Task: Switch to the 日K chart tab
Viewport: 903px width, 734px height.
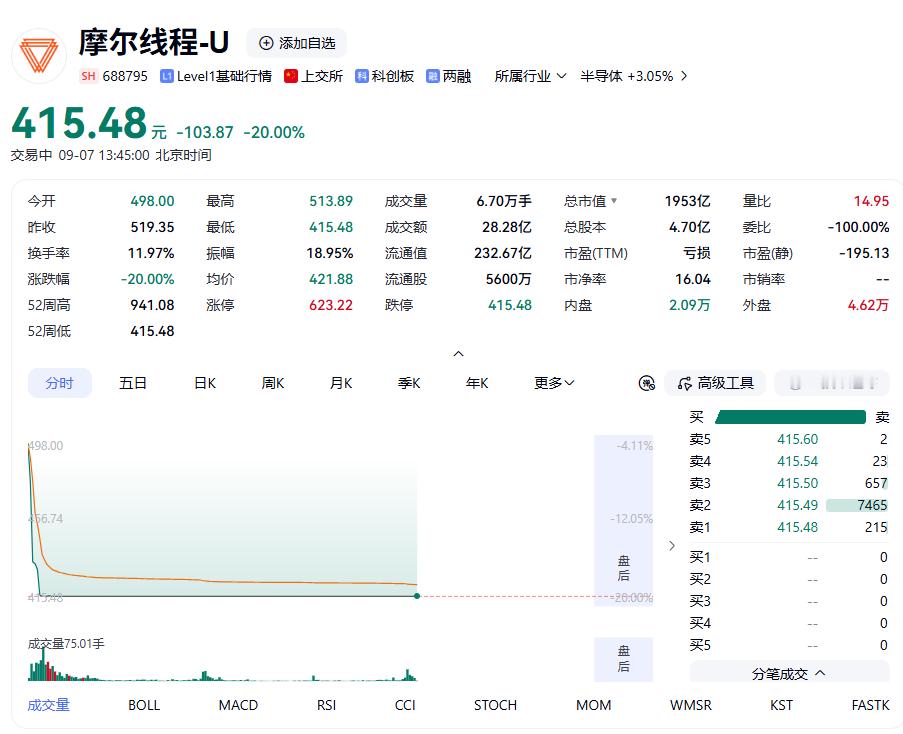Action: 205,383
